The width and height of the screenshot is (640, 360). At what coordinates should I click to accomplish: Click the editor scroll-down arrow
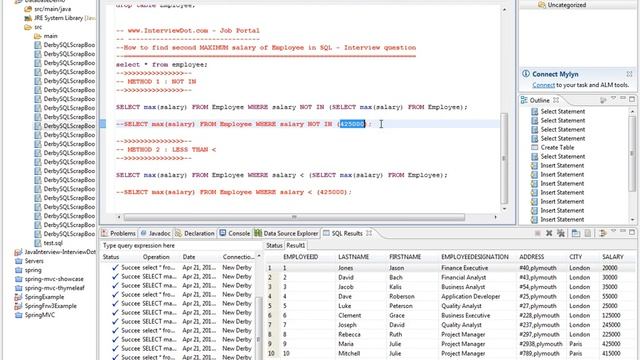(x=504, y=209)
